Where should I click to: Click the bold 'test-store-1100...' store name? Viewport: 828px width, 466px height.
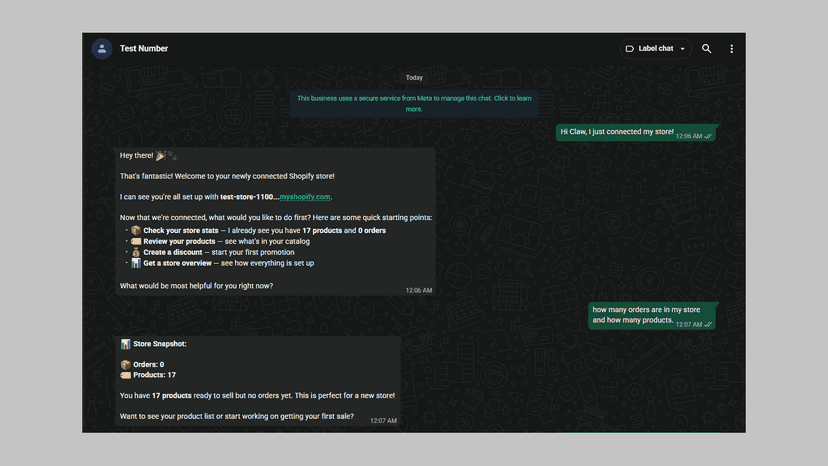[249, 197]
